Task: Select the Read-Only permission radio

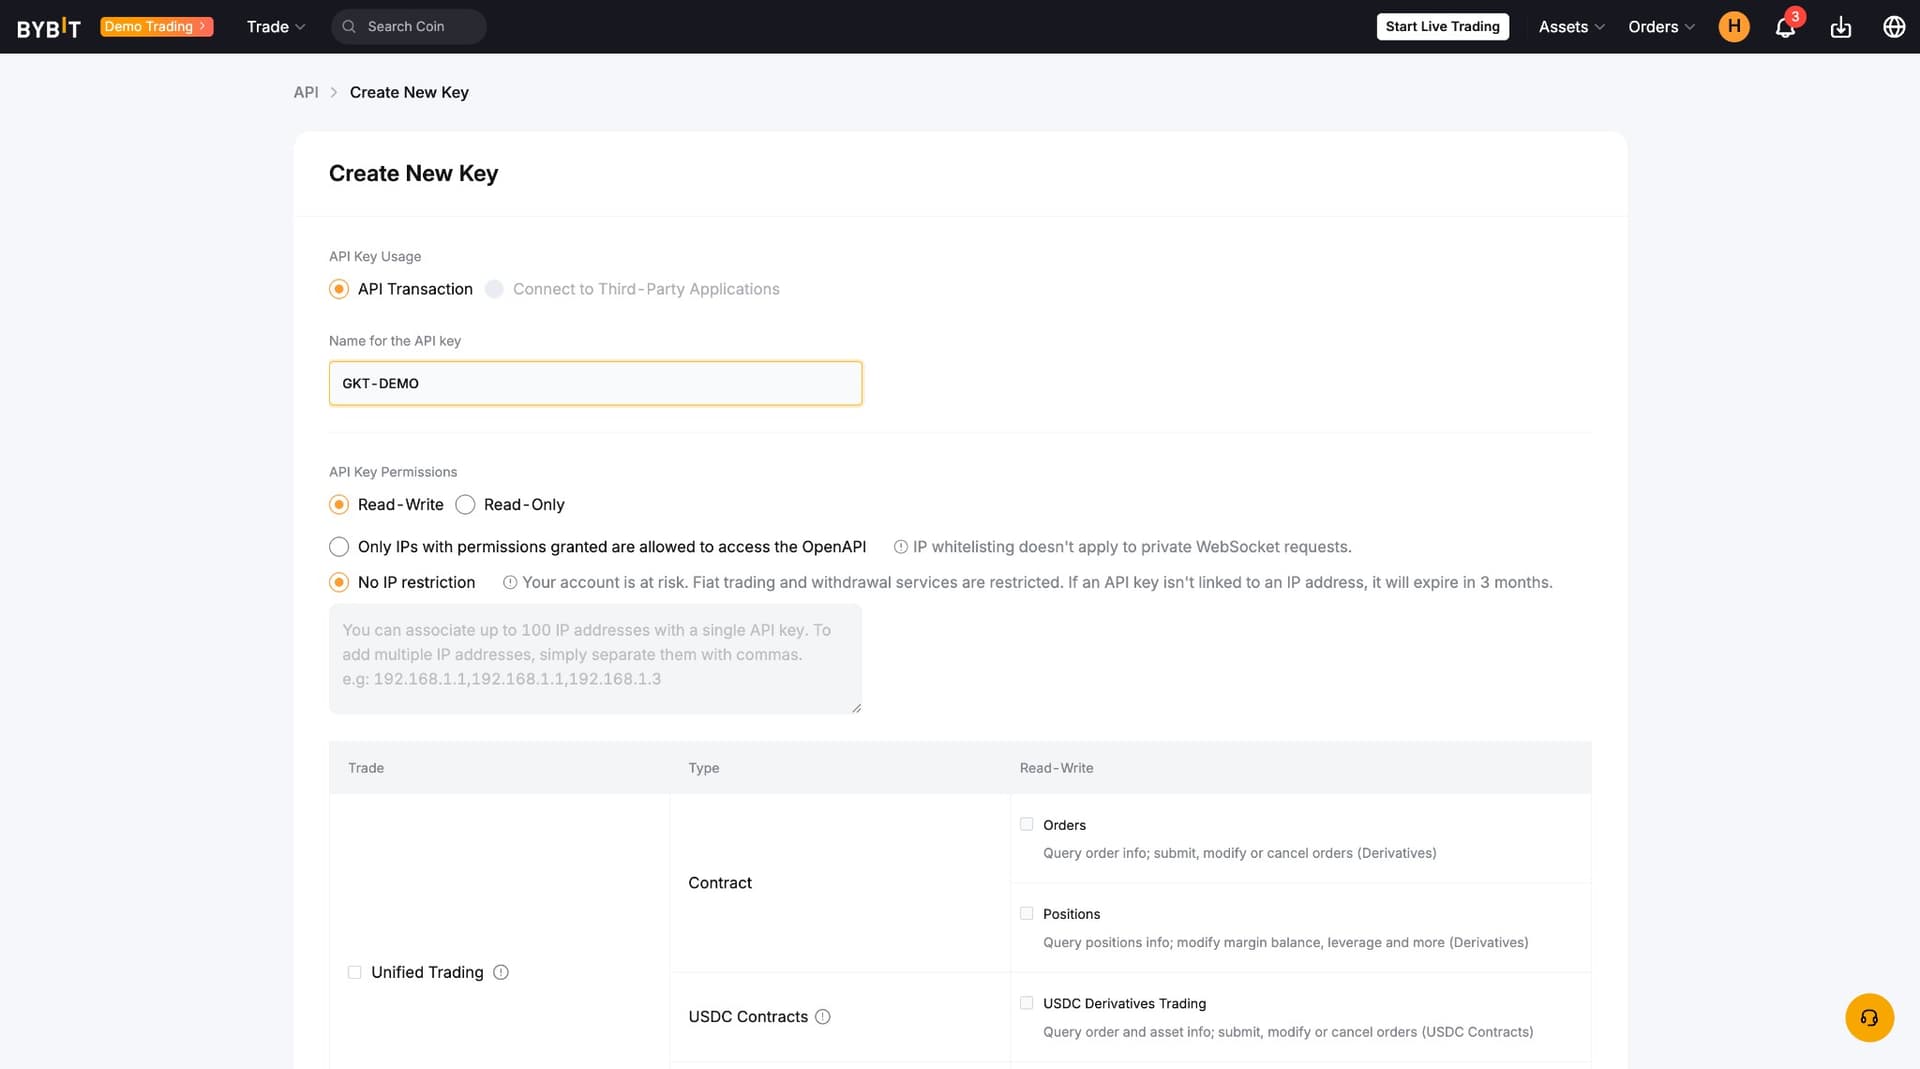Action: 464,504
